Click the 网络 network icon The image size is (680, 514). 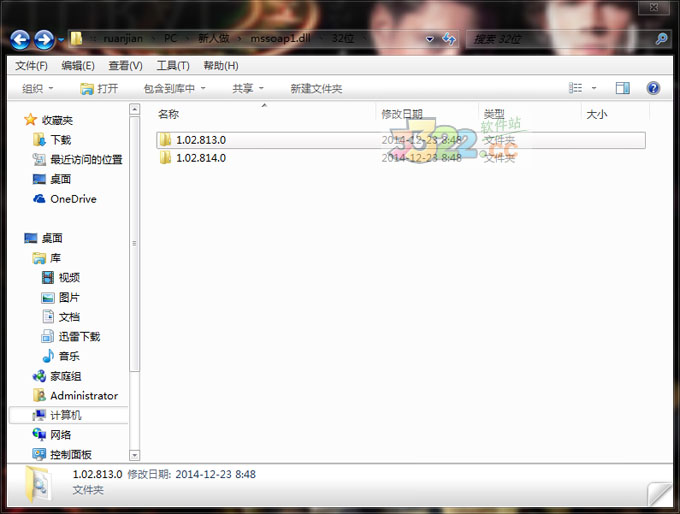pyautogui.click(x=39, y=434)
